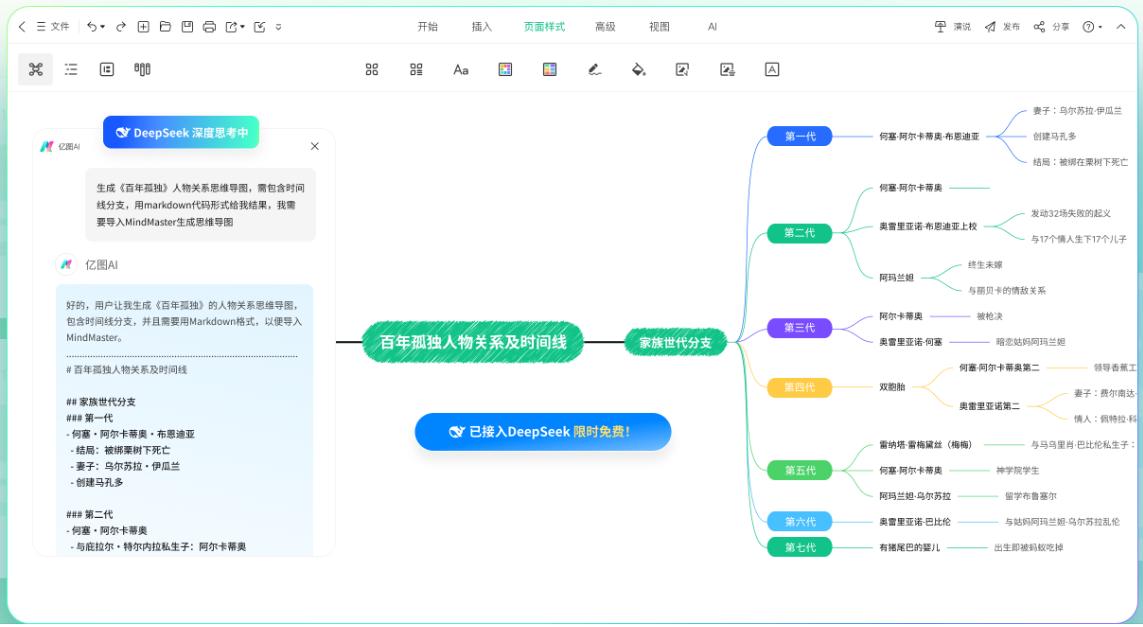Click the undo arrow
1143x627 pixels.
point(91,27)
